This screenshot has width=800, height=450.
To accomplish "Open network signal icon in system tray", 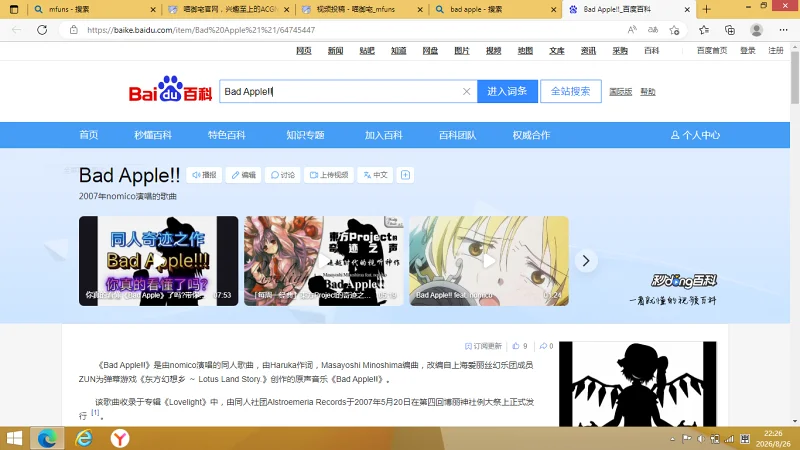I will tap(730, 439).
